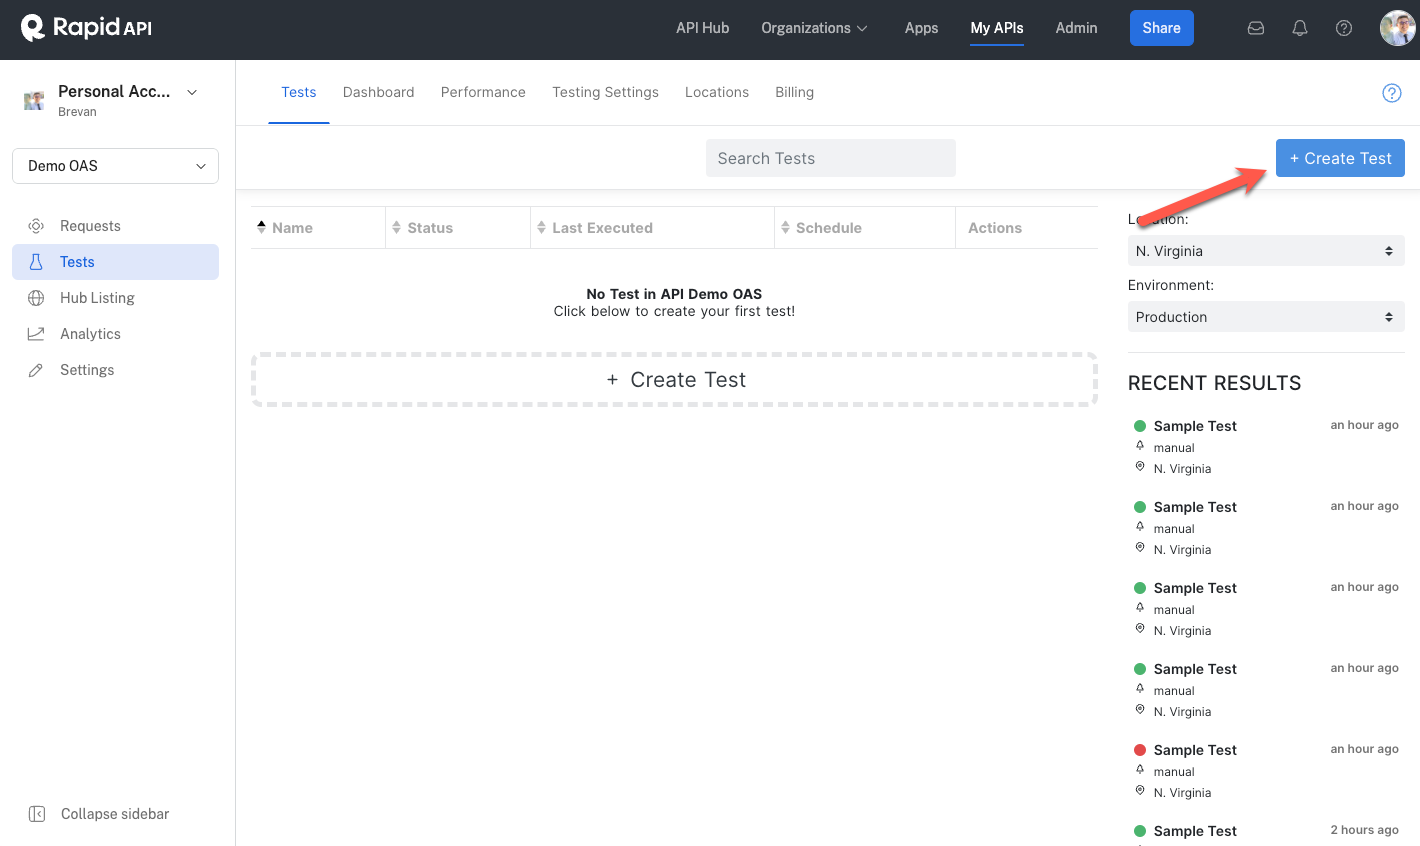Image resolution: width=1420 pixels, height=846 pixels.
Task: Open Settings in the sidebar
Action: [x=115, y=370]
